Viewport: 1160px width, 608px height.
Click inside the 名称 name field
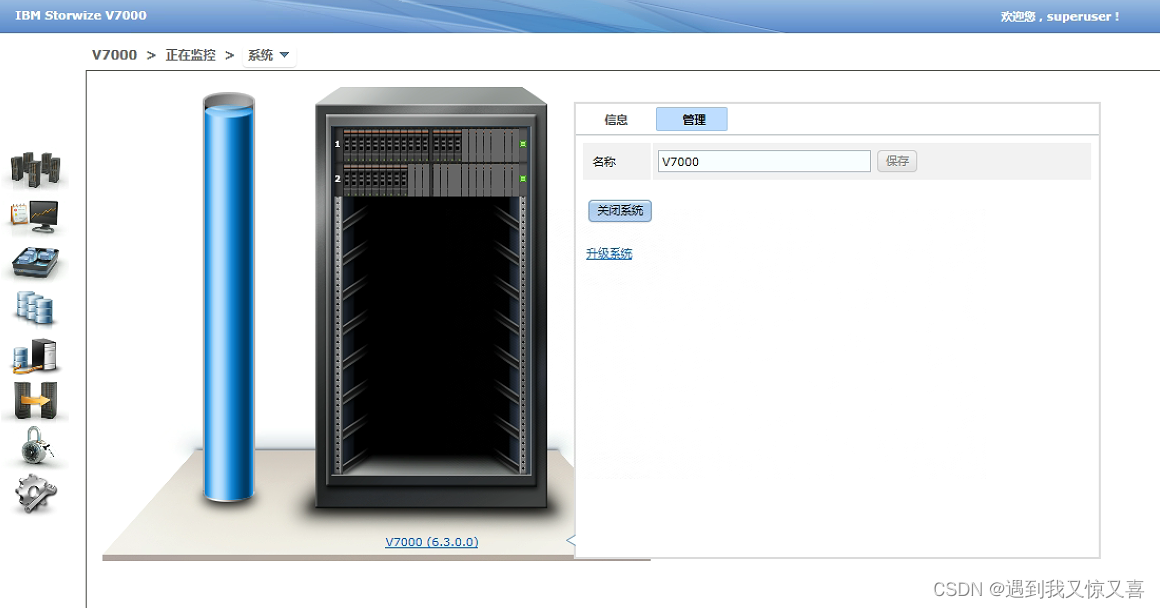[763, 161]
